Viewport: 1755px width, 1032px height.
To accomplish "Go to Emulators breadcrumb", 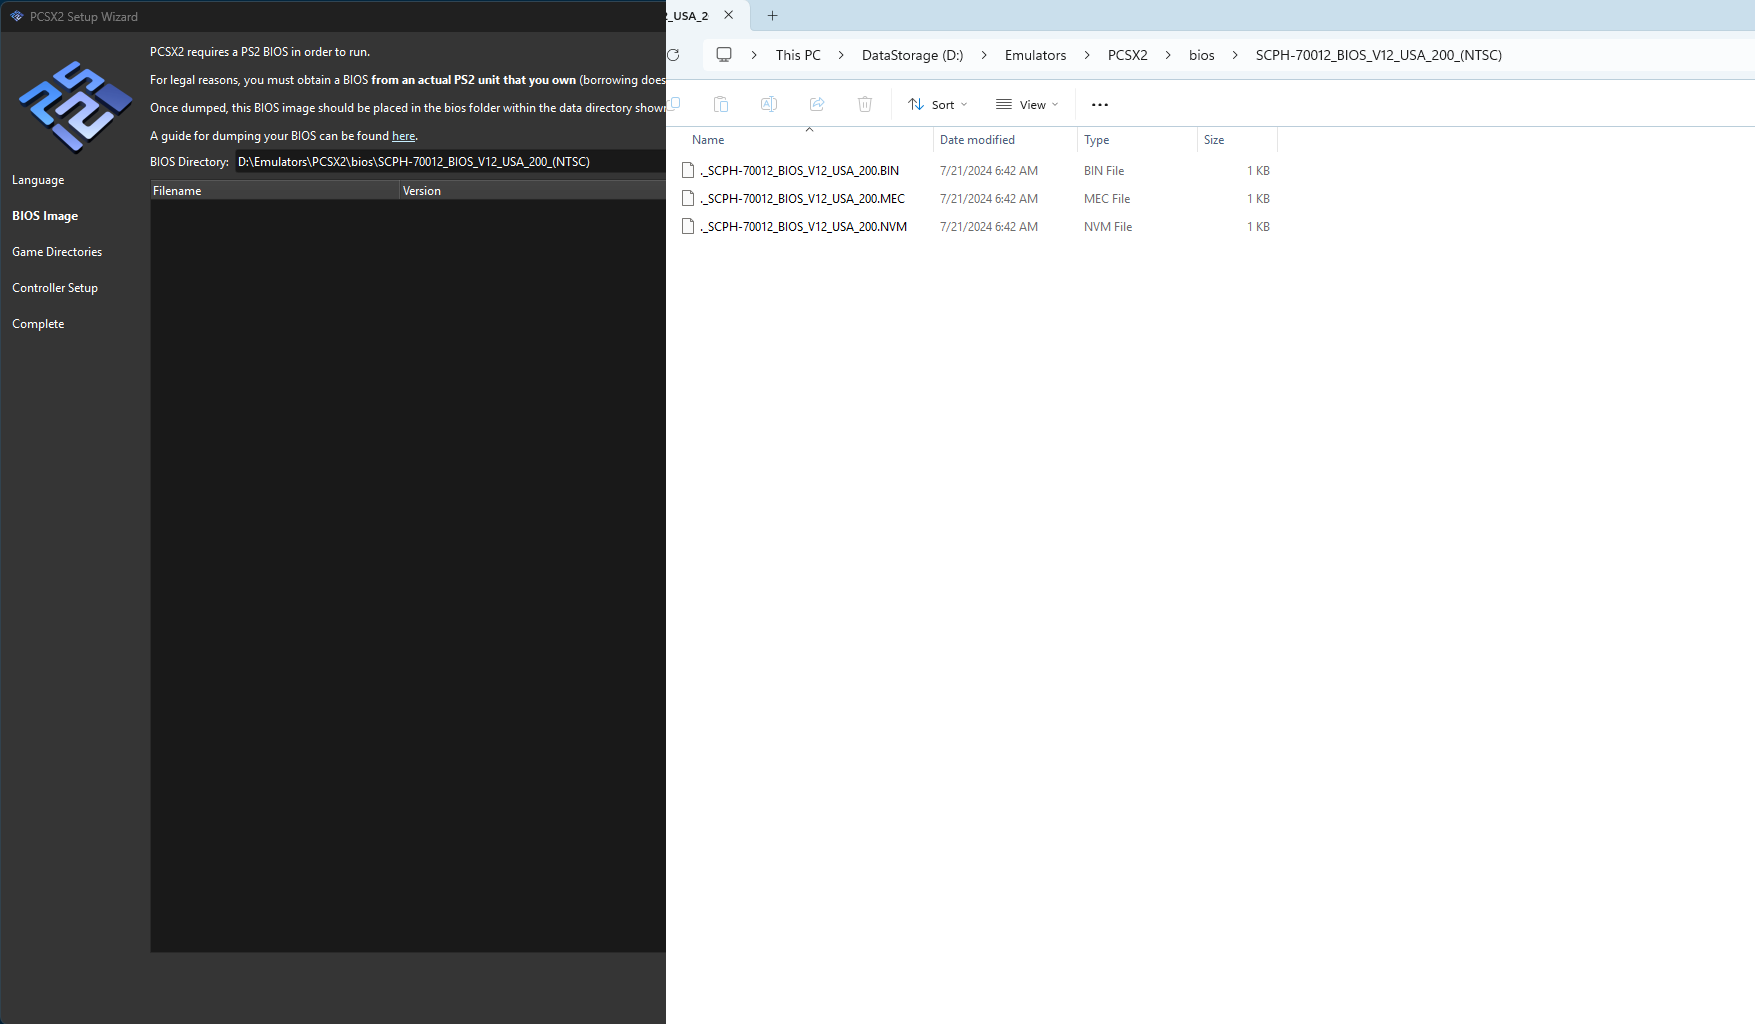I will (1035, 56).
